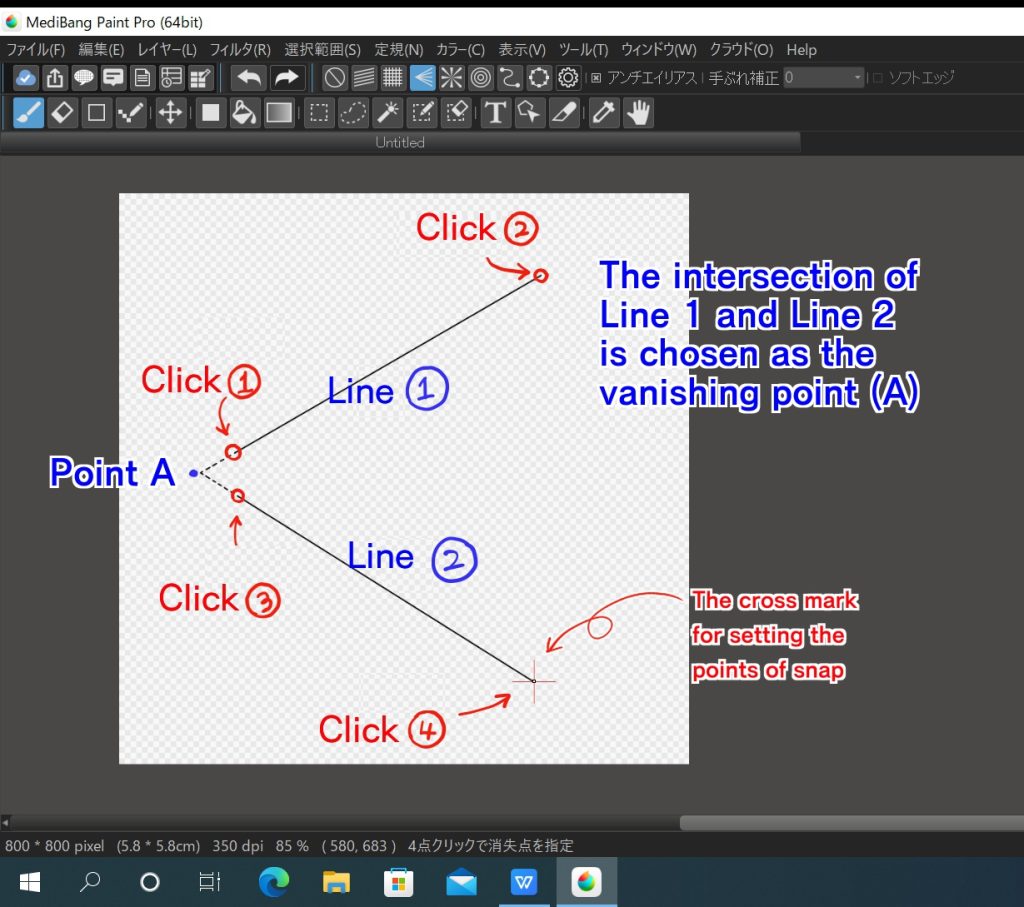Open the 手ぶれ補正 stabilizer dropdown
Image resolution: width=1024 pixels, height=907 pixels.
tap(855, 77)
